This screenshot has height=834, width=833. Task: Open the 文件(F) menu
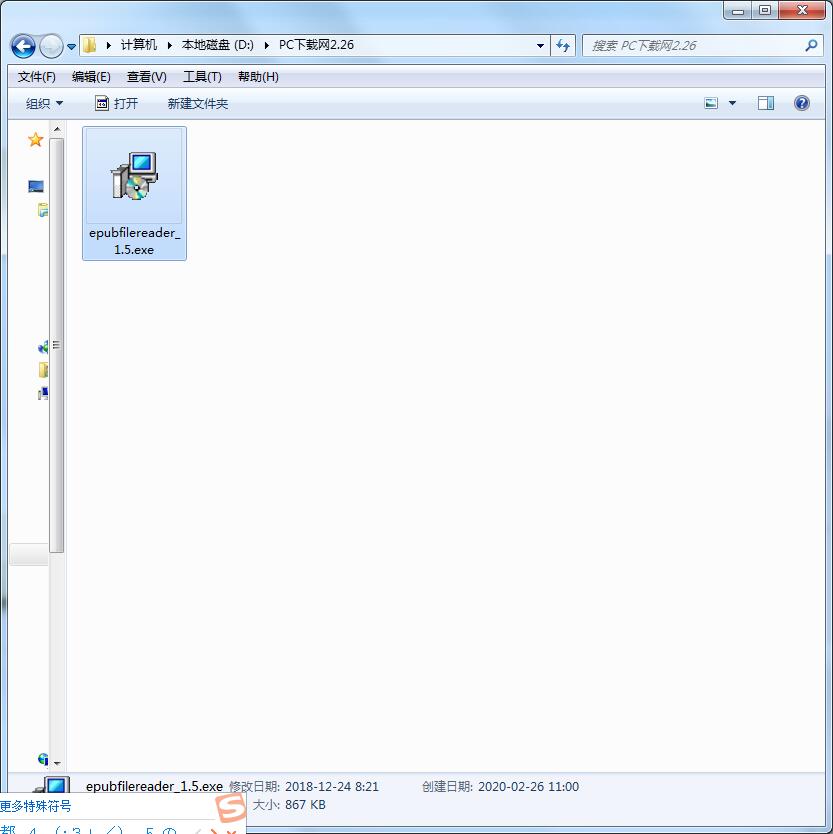(36, 76)
